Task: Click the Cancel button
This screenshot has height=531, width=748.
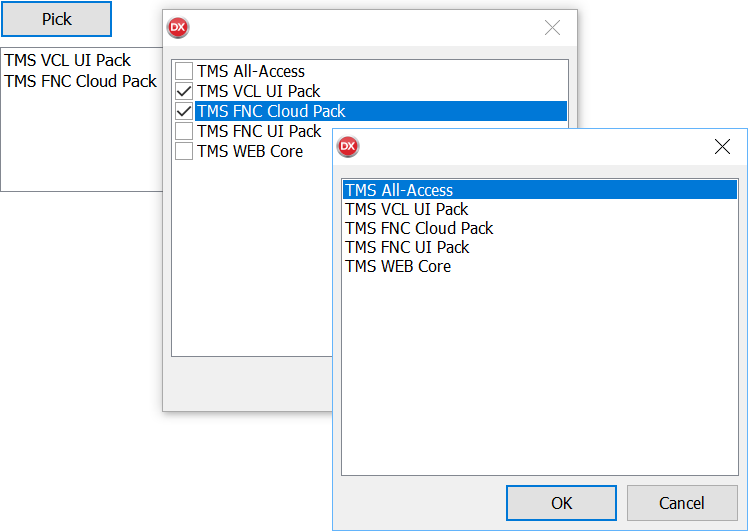Action: [x=681, y=503]
